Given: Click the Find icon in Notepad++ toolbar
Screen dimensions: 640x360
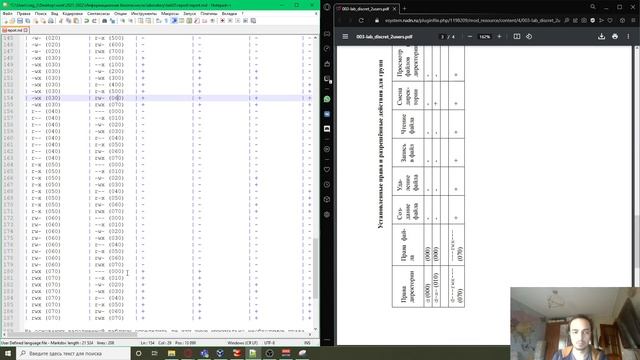Looking at the screenshot, I should tap(104, 21).
